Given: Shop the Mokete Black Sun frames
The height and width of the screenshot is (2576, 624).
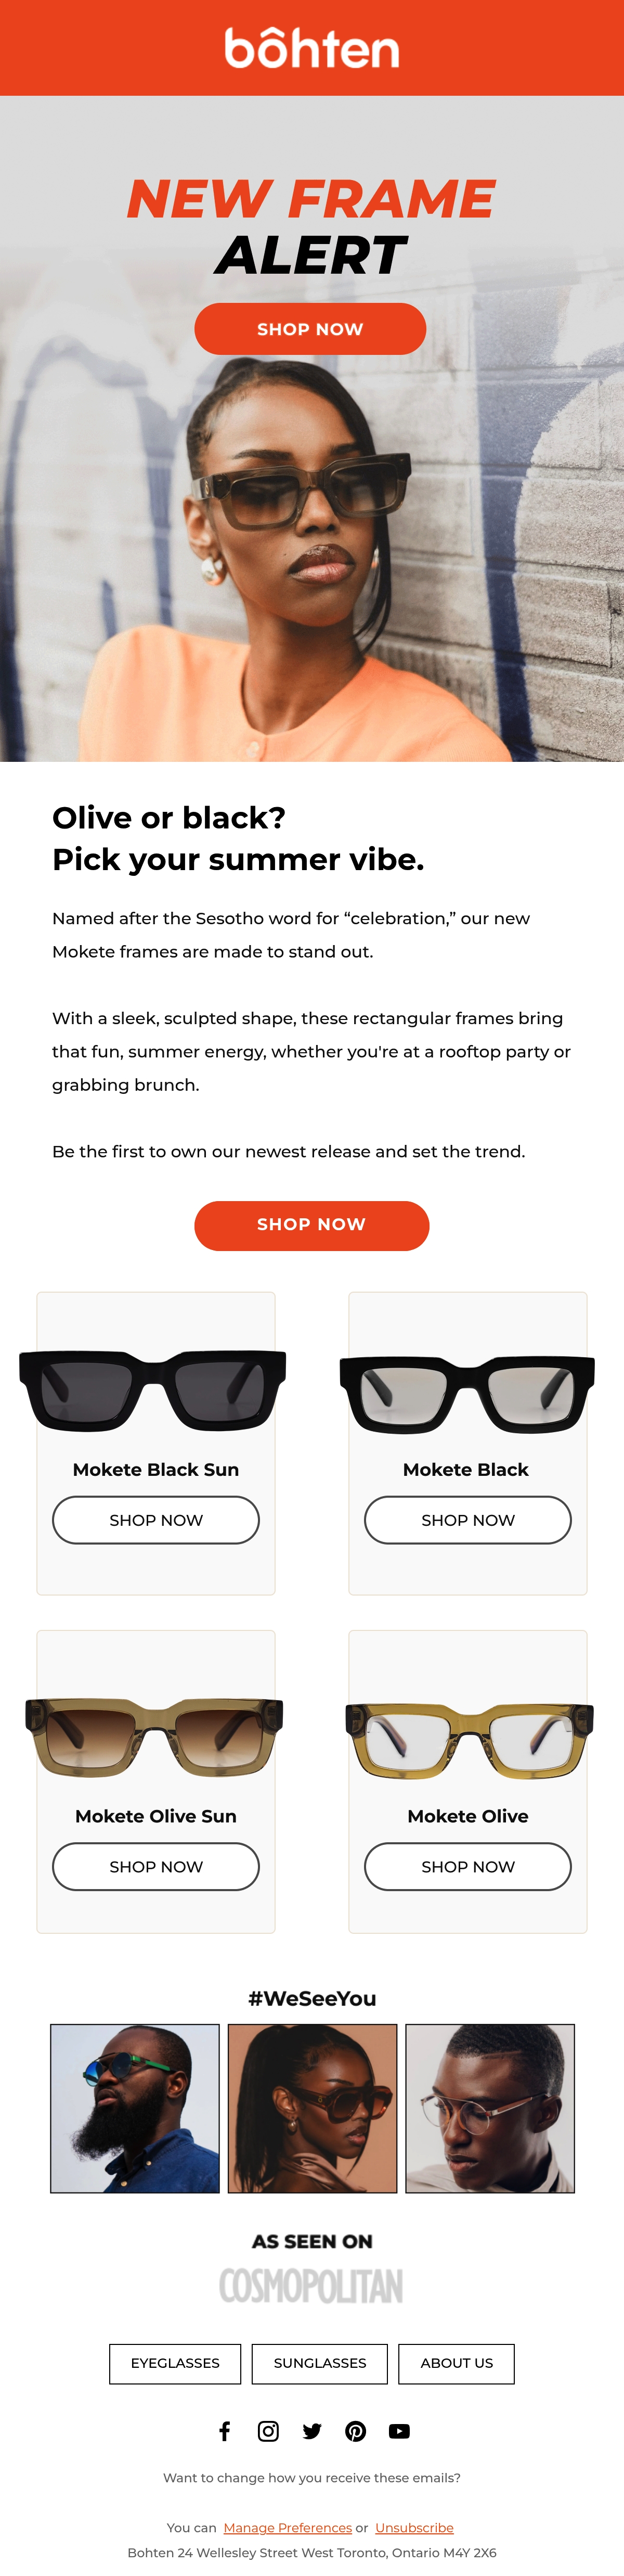Looking at the screenshot, I should (156, 1519).
